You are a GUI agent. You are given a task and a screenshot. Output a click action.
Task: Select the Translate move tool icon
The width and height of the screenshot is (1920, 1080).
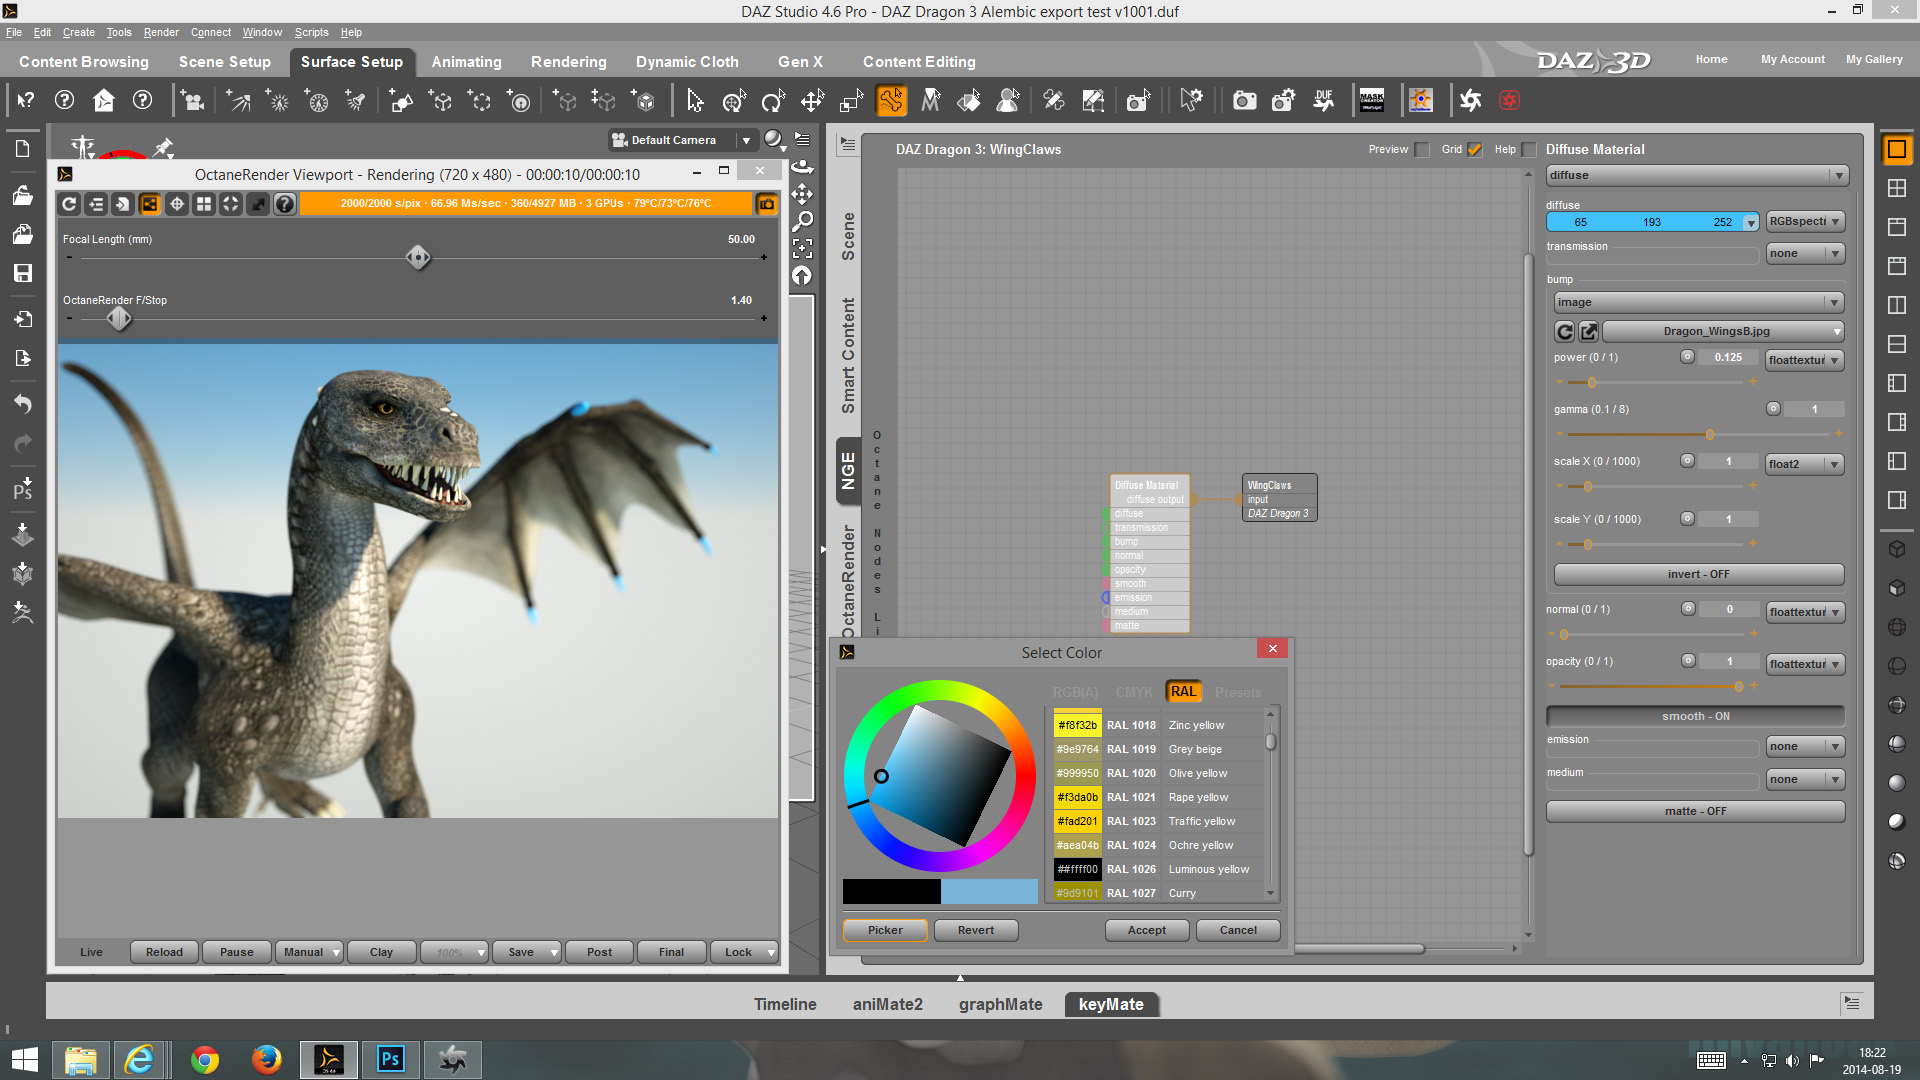pos(812,100)
